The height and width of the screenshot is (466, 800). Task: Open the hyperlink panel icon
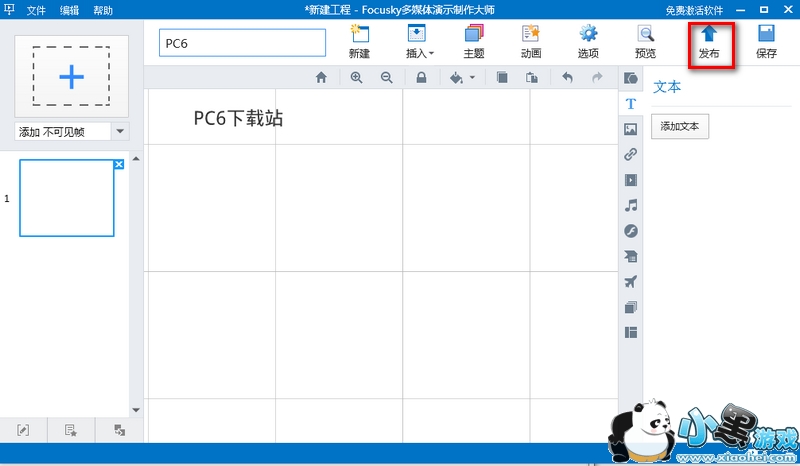click(x=631, y=154)
